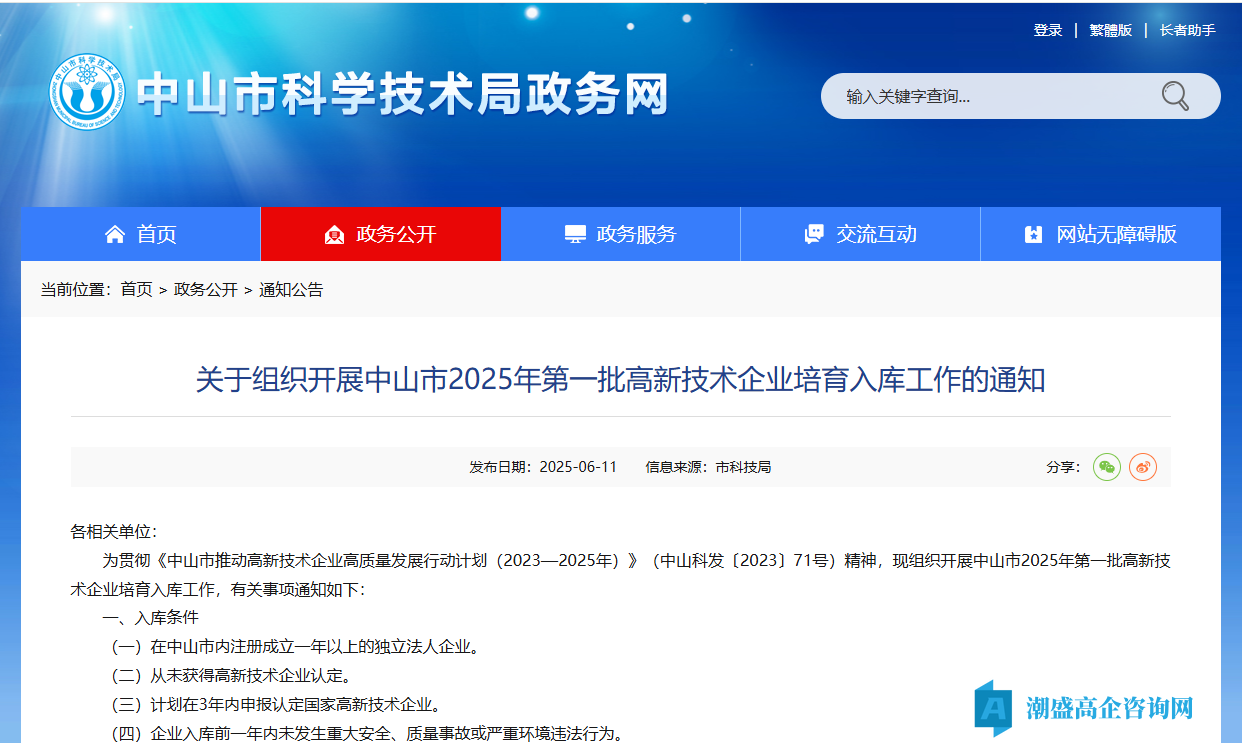Click the article title heading

[x=620, y=380]
